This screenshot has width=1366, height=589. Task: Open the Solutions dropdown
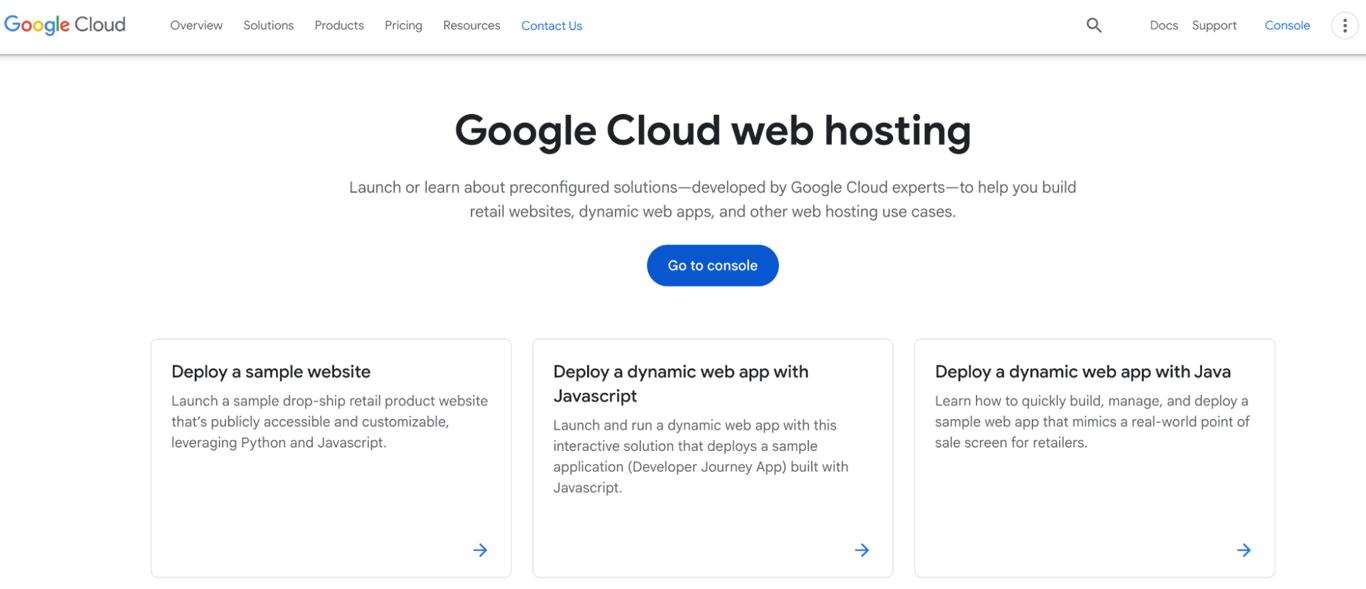(x=268, y=25)
